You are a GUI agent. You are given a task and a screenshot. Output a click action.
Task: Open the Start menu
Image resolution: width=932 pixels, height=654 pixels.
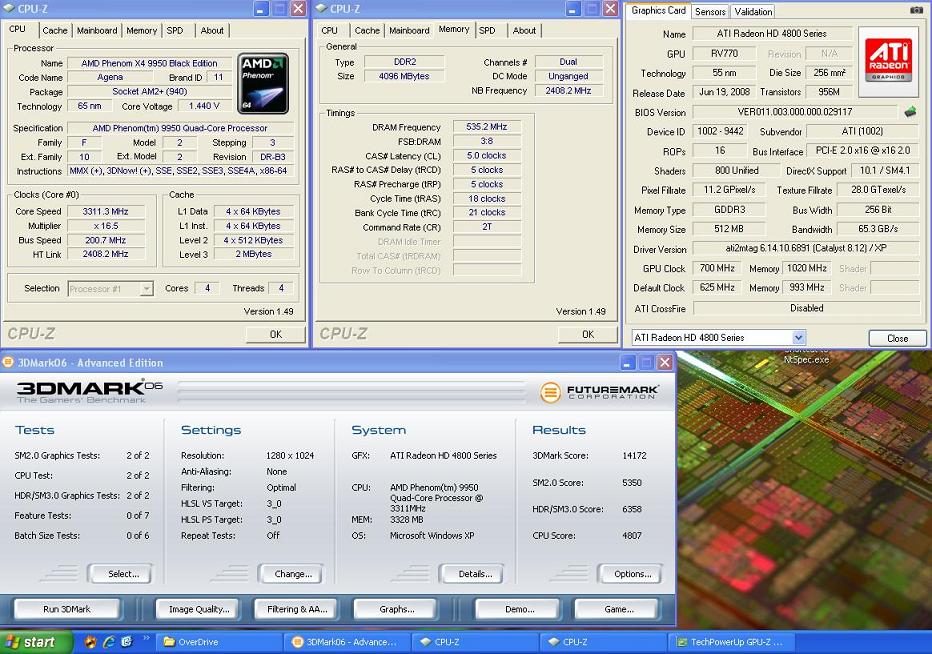(x=36, y=642)
